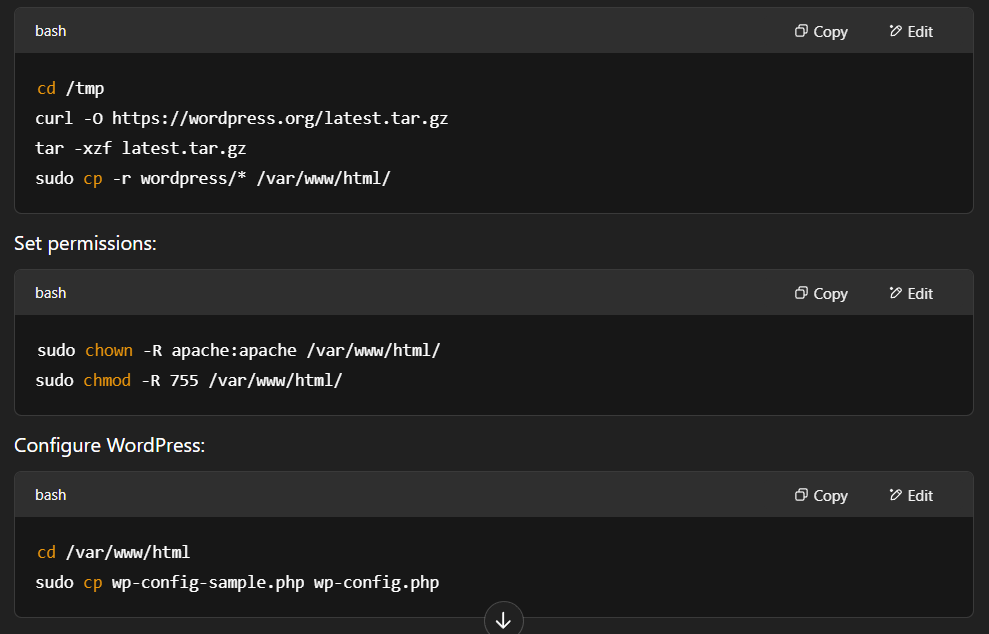Click the 'Set permissions:' heading text
Screen dimensions: 989x634
[x=85, y=244]
